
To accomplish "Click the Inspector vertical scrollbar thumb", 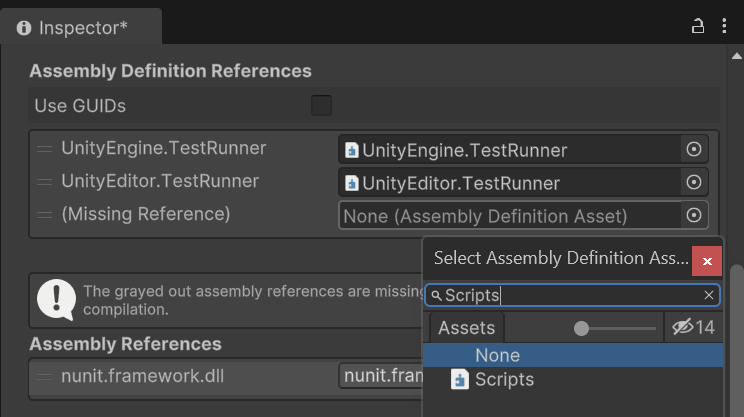I will click(737, 341).
